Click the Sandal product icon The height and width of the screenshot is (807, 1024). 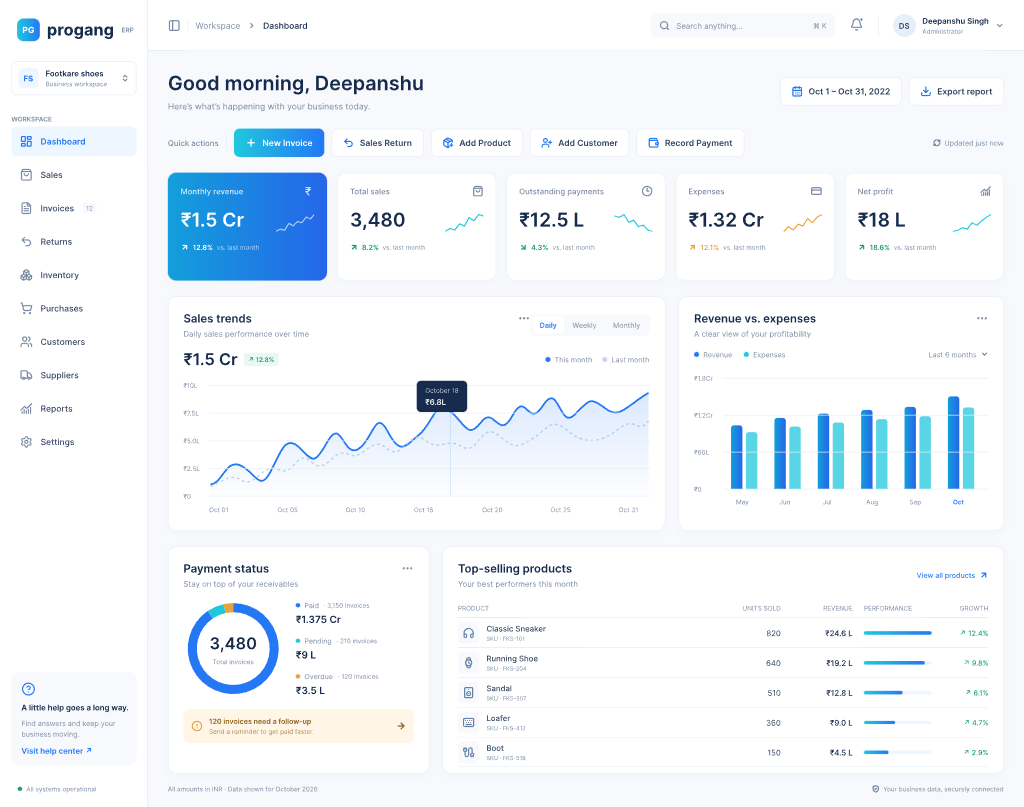[468, 693]
